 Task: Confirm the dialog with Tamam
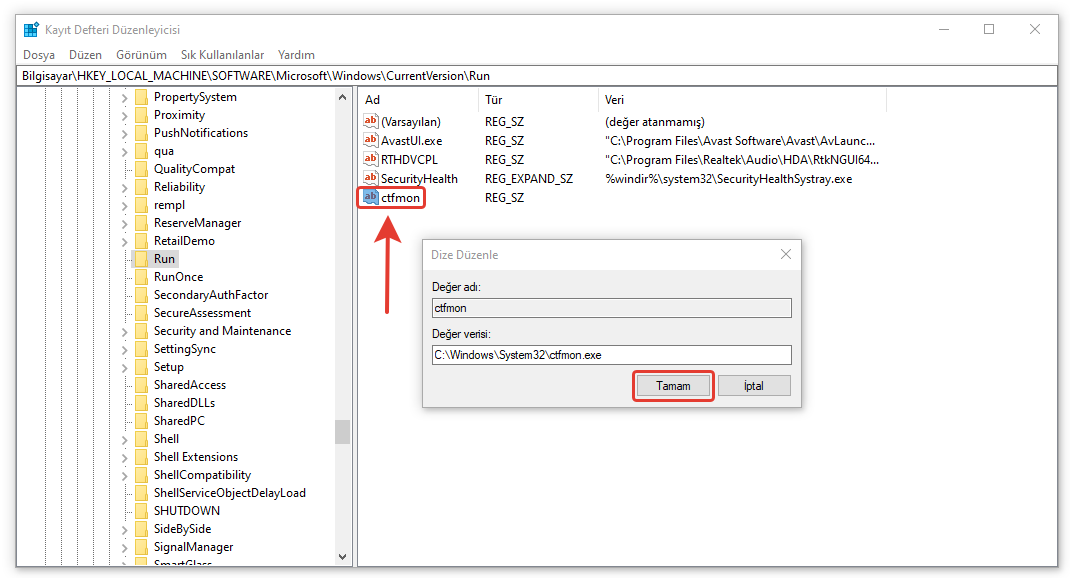click(x=673, y=386)
